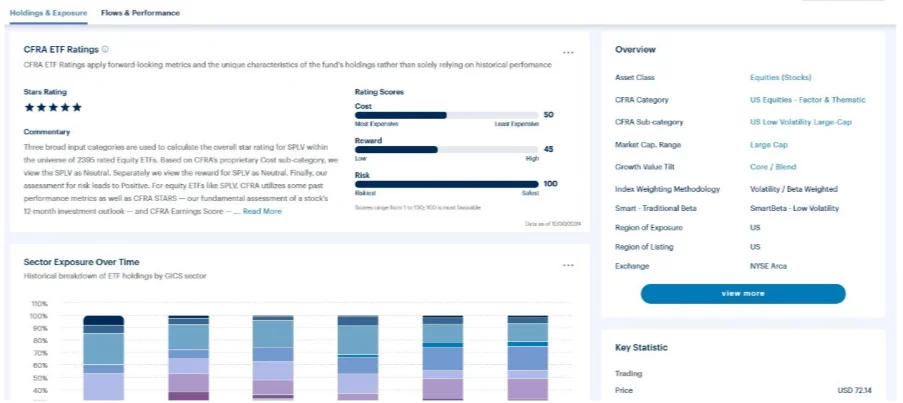Click the SmartBeta - Low Volatility value
This screenshot has height=403, width=903.
pos(794,208)
